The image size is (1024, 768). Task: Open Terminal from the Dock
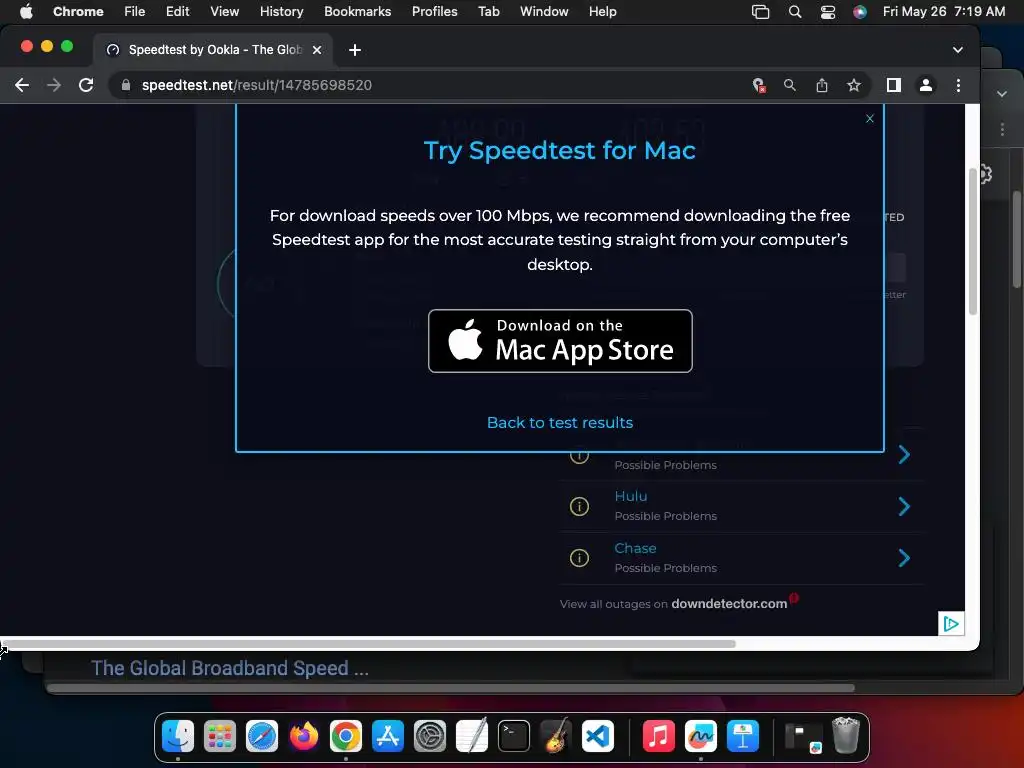pyautogui.click(x=514, y=737)
